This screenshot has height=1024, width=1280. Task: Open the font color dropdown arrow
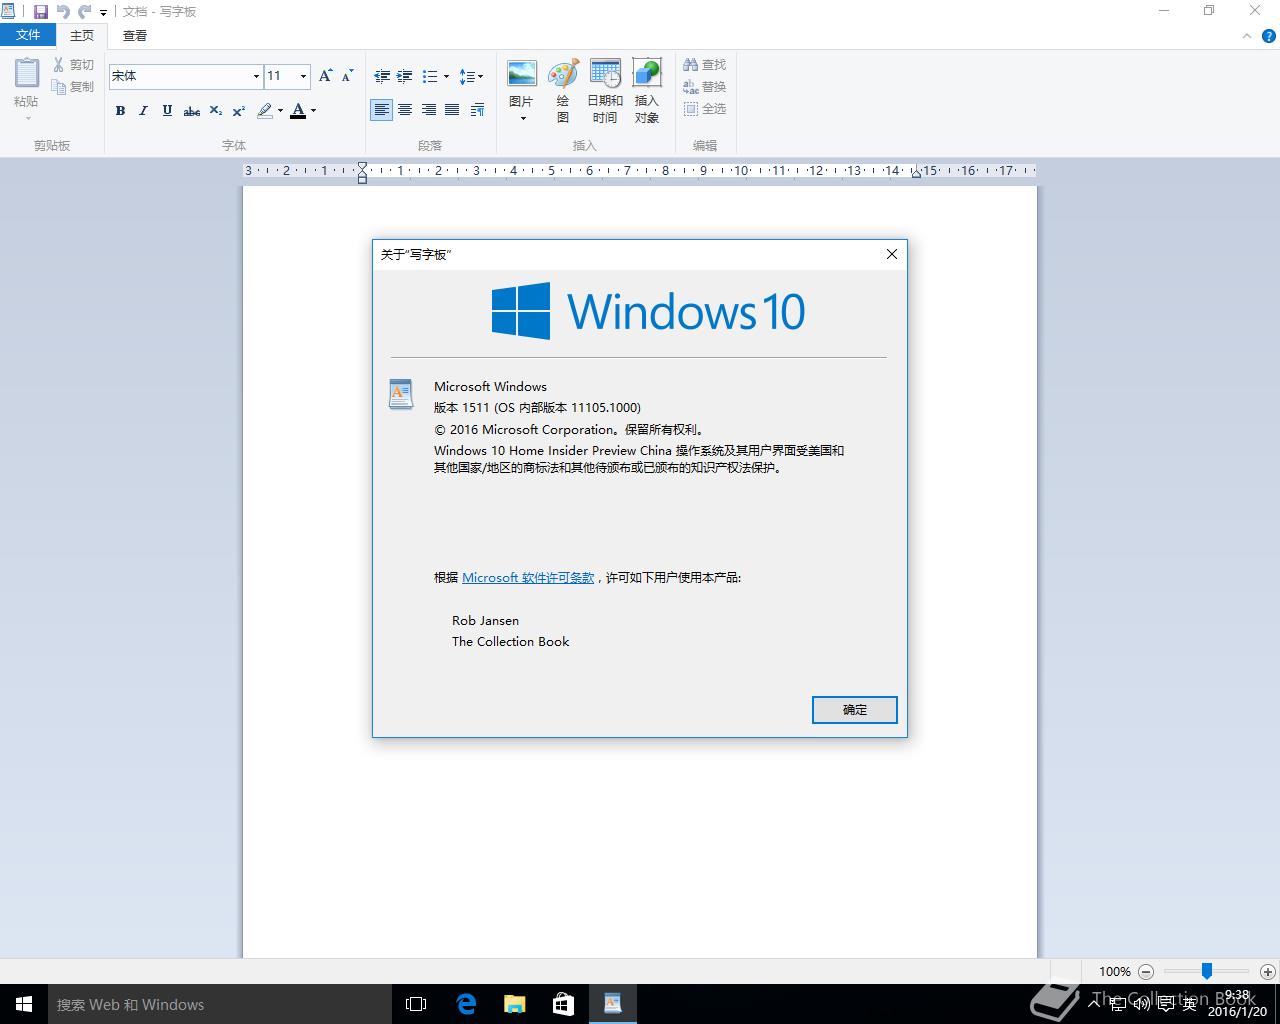[313, 111]
